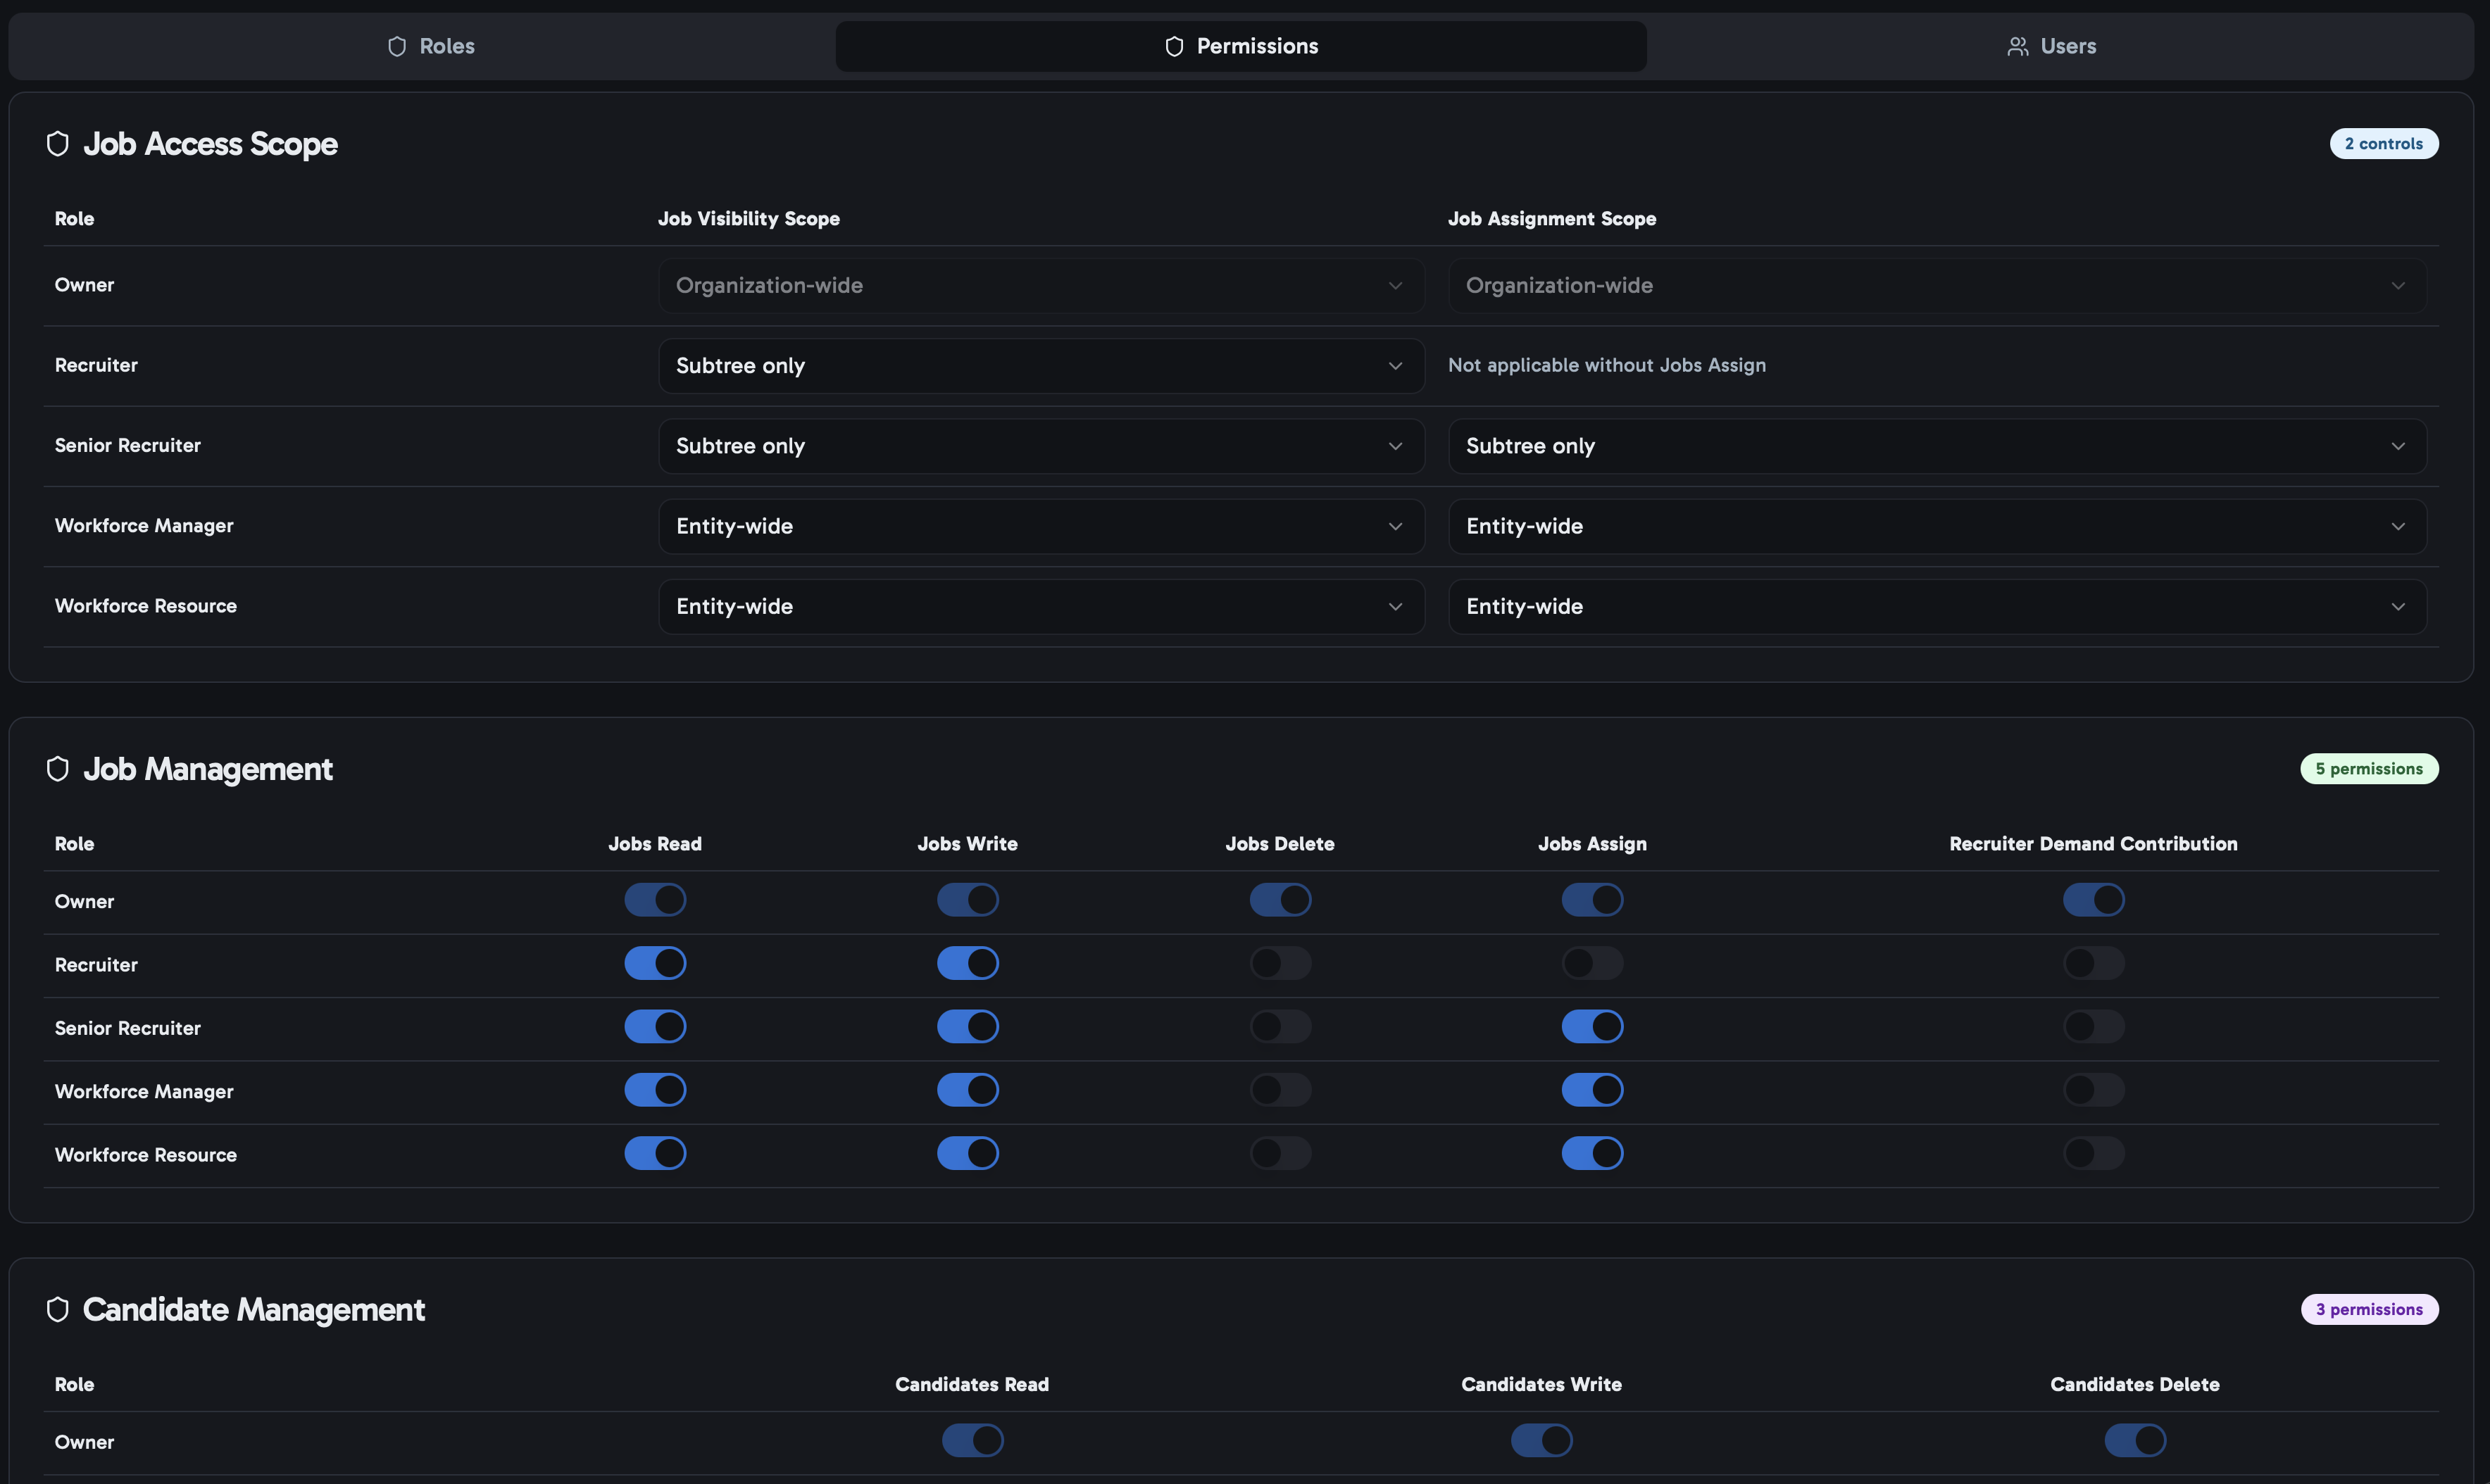This screenshot has width=2490, height=1484.
Task: Toggle Jobs Assign for Owner
Action: pyautogui.click(x=1592, y=900)
